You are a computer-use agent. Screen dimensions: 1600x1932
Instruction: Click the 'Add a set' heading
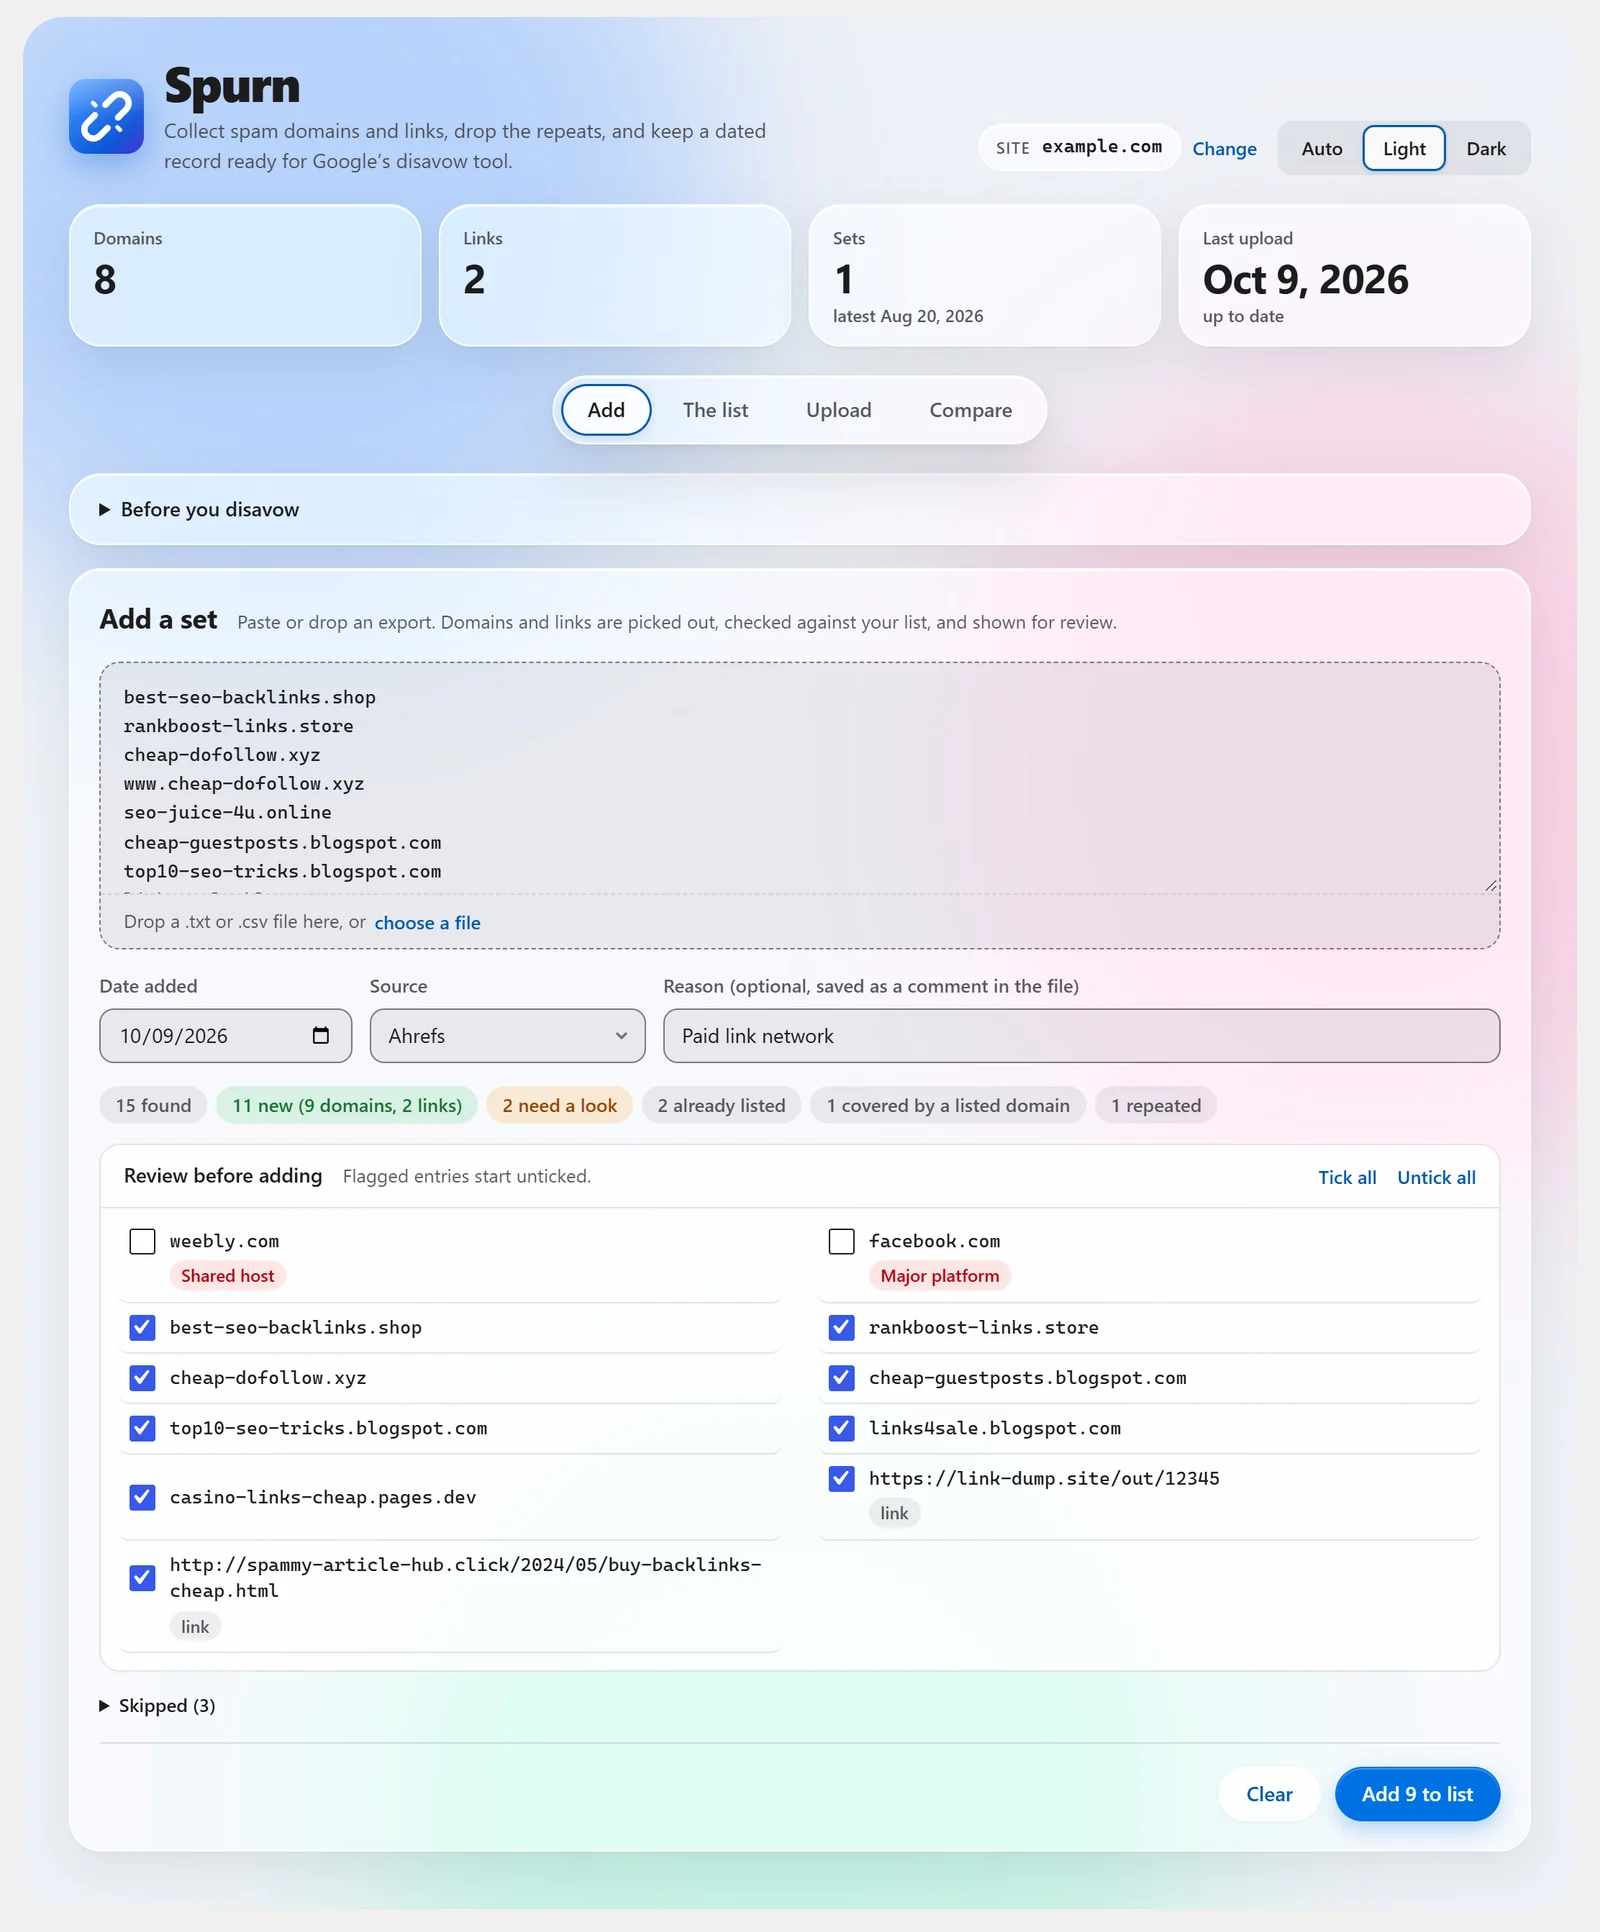pyautogui.click(x=158, y=620)
